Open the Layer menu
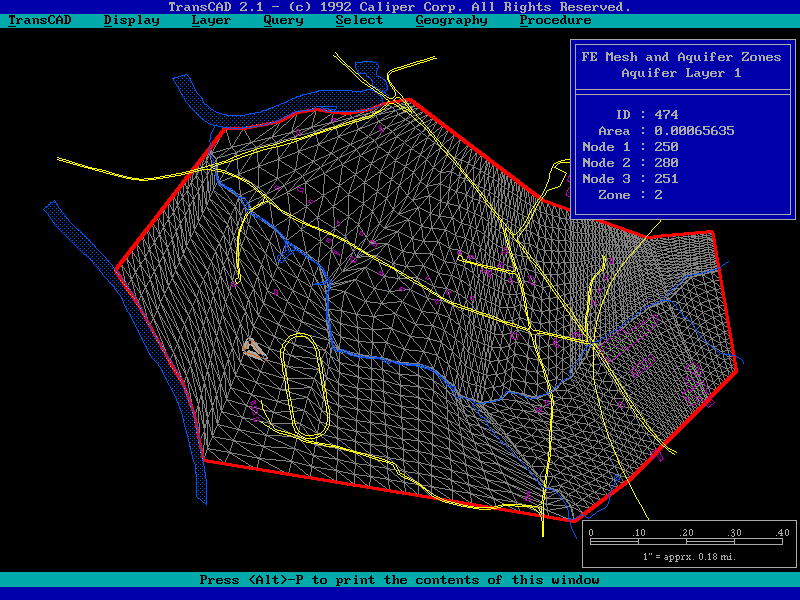The height and width of the screenshot is (600, 800). tap(210, 20)
